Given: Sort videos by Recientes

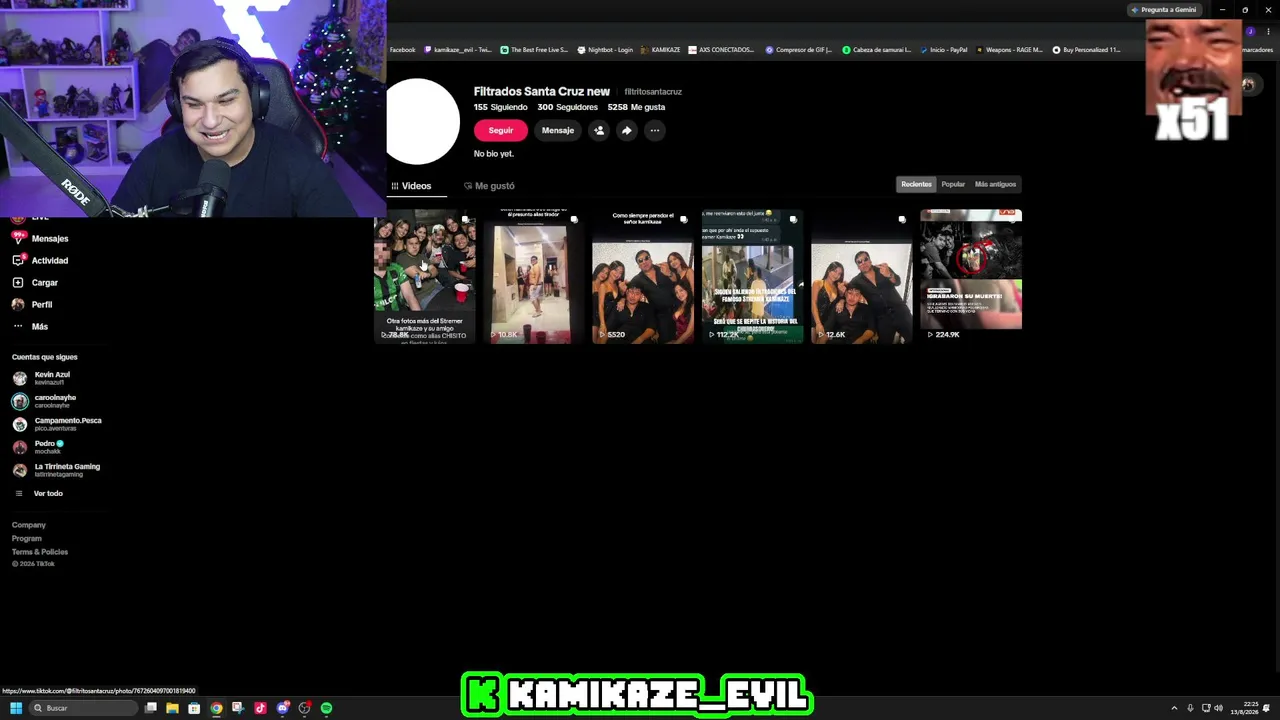Looking at the screenshot, I should tap(916, 184).
